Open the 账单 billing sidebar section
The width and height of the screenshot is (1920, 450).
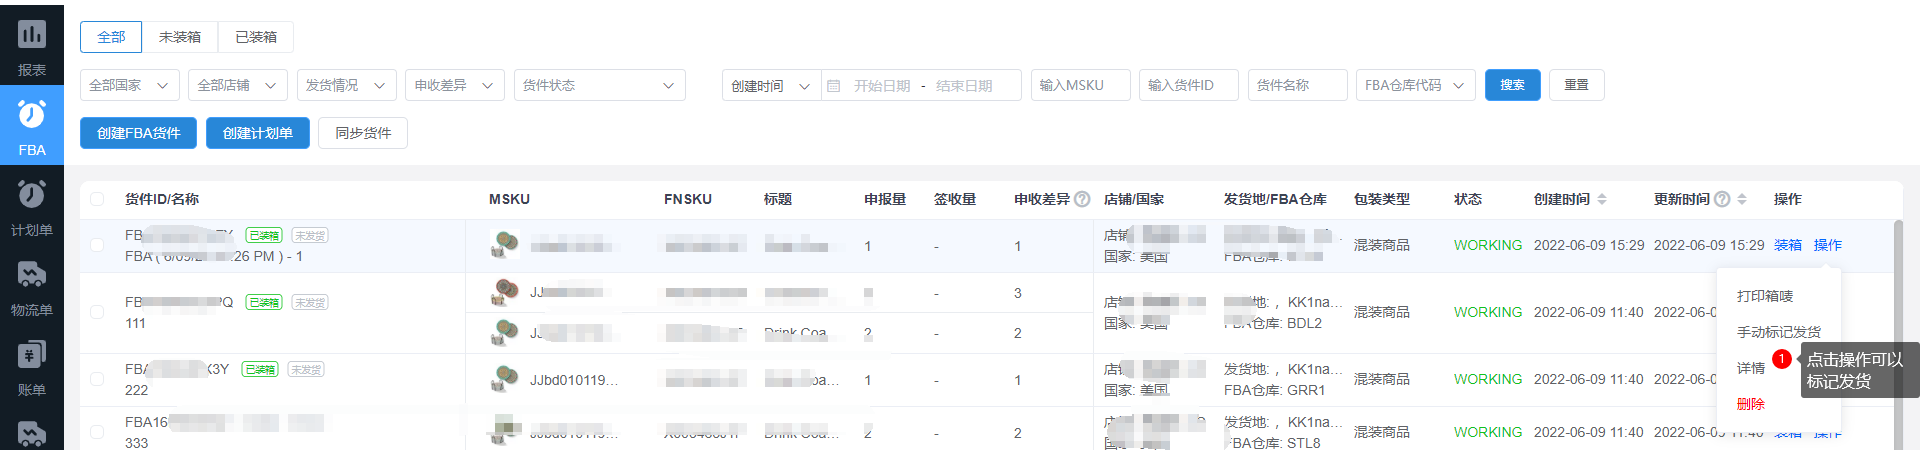pyautogui.click(x=32, y=365)
